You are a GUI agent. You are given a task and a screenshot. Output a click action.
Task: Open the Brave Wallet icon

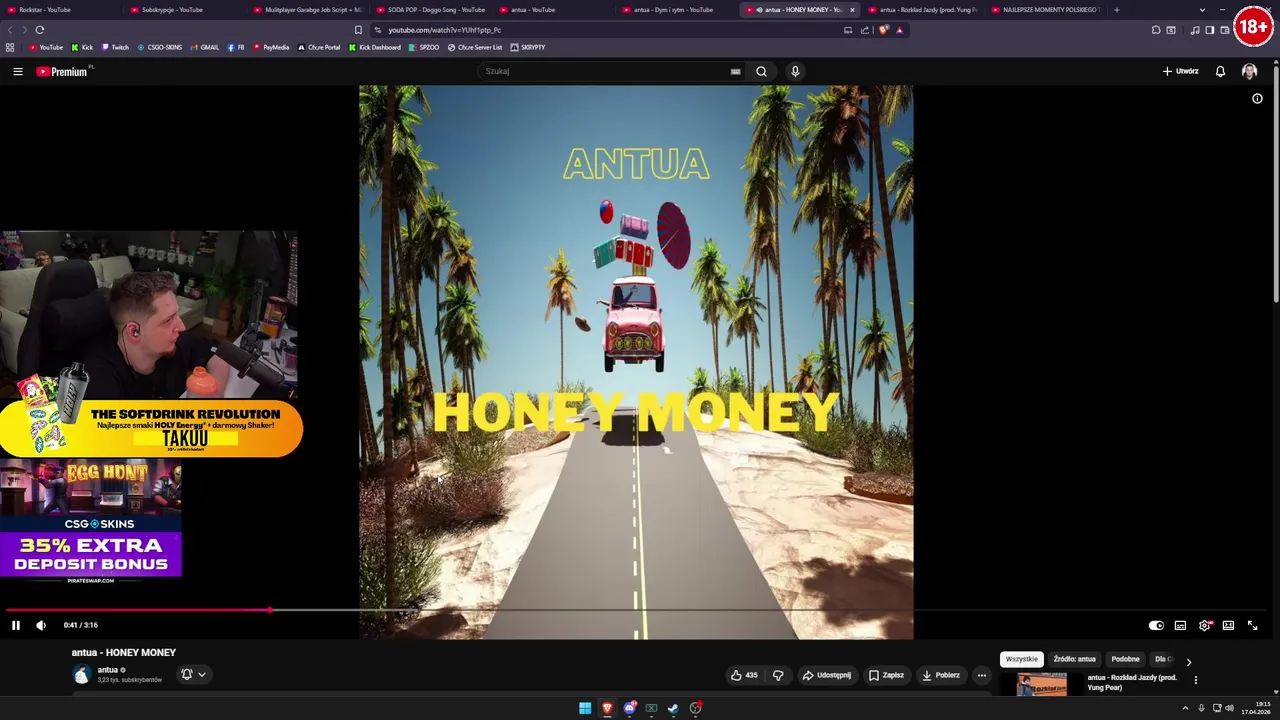[x=1225, y=30]
